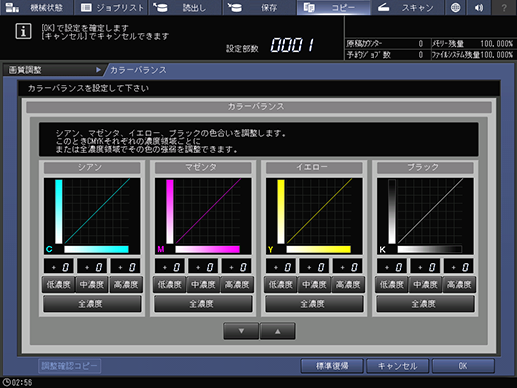The height and width of the screenshot is (388, 517).
Task: Select 中濃度 under マゼンタ
Action: tap(203, 285)
